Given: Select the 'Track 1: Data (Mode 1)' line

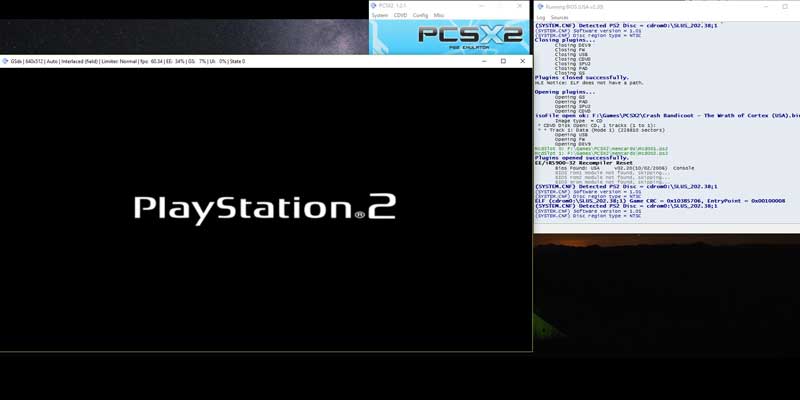Looking at the screenshot, I should click(x=601, y=130).
